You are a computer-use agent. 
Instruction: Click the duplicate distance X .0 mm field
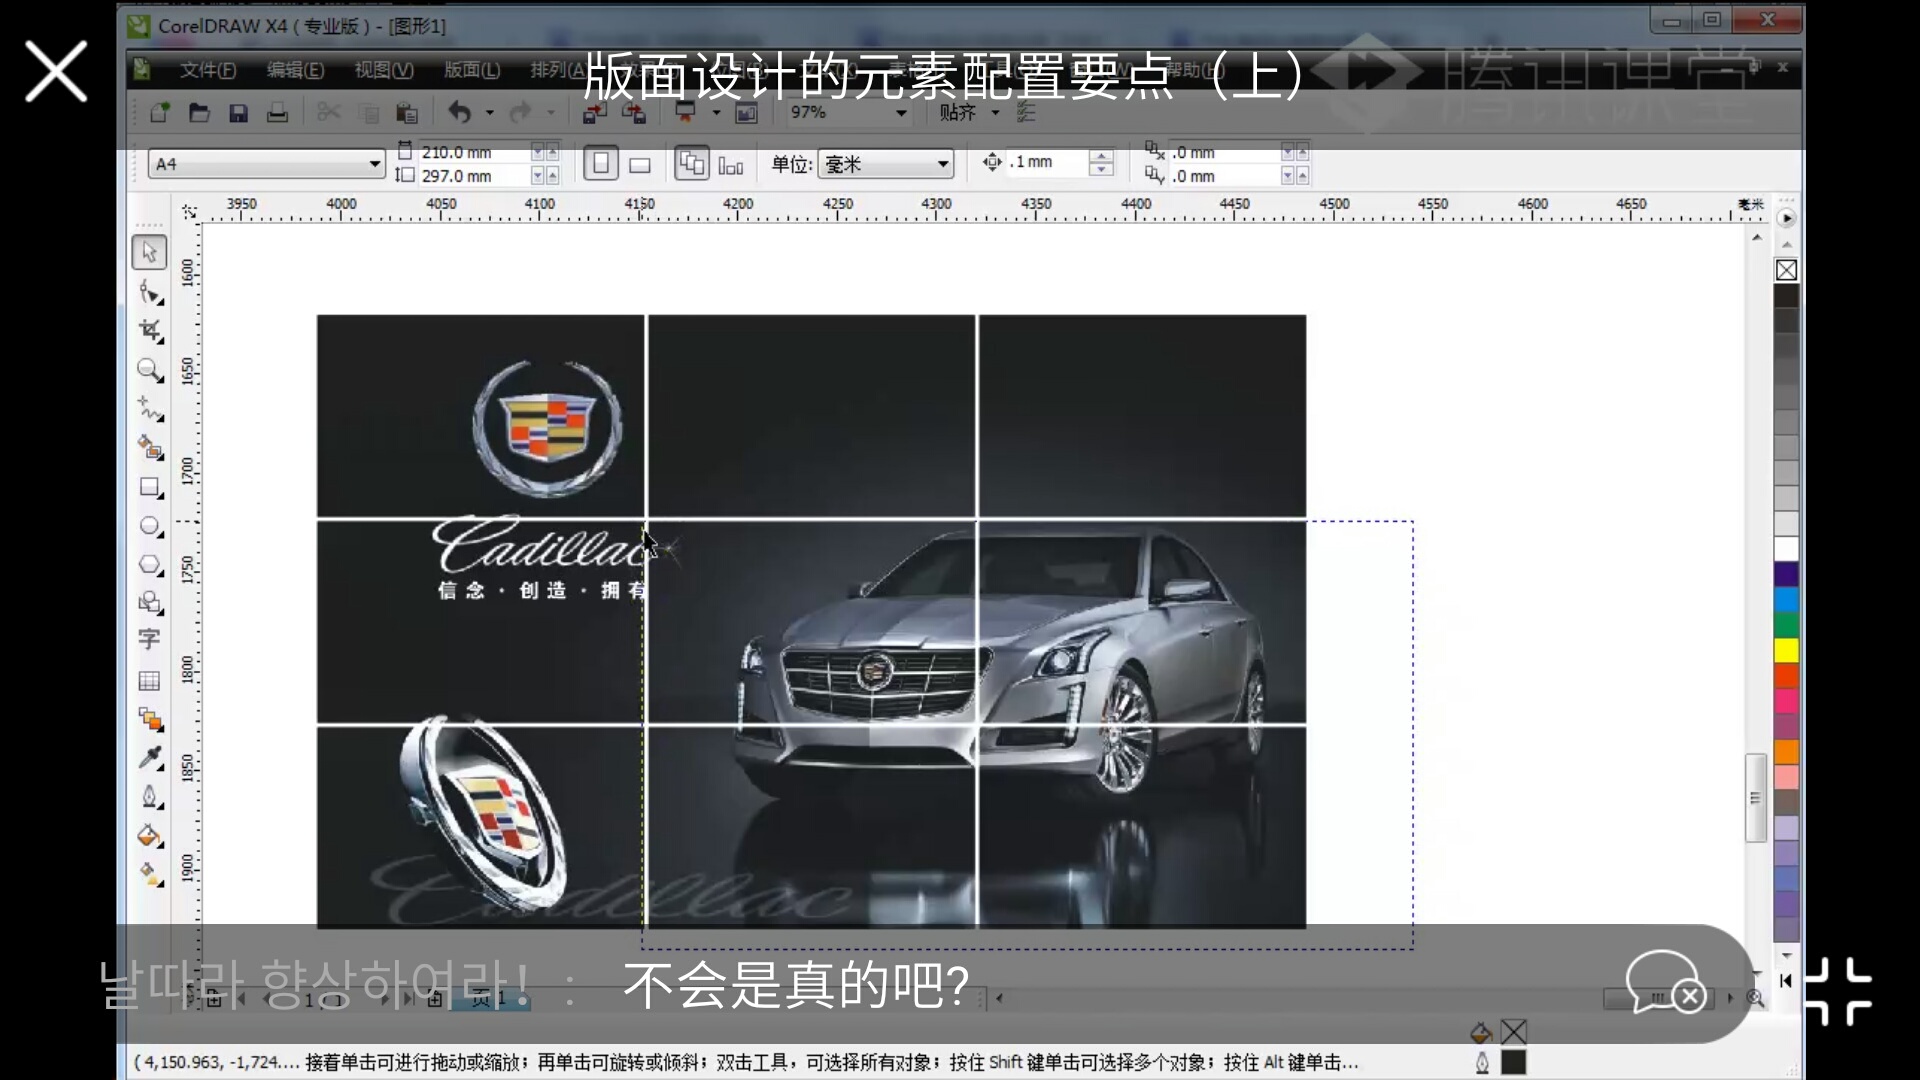(x=1224, y=152)
